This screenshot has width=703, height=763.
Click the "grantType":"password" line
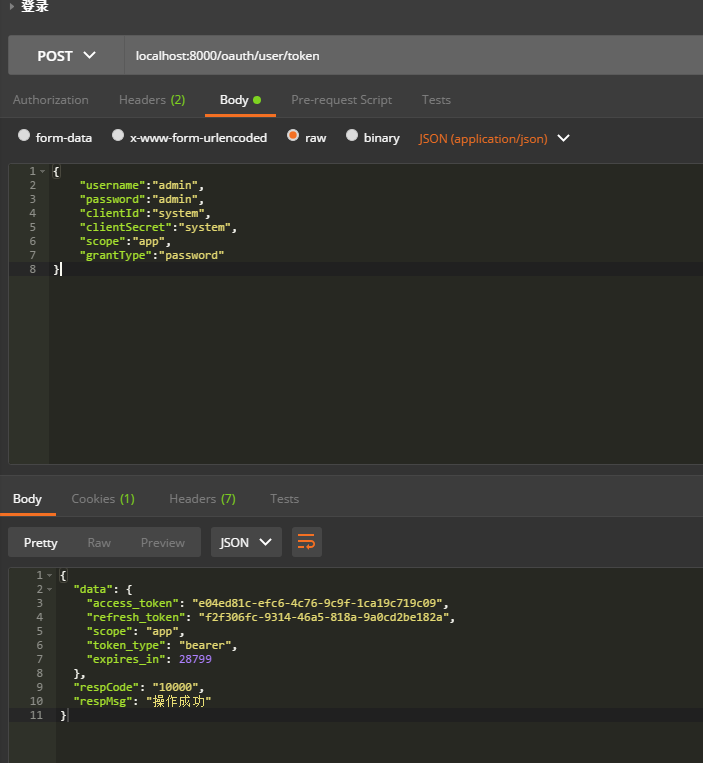coord(152,255)
